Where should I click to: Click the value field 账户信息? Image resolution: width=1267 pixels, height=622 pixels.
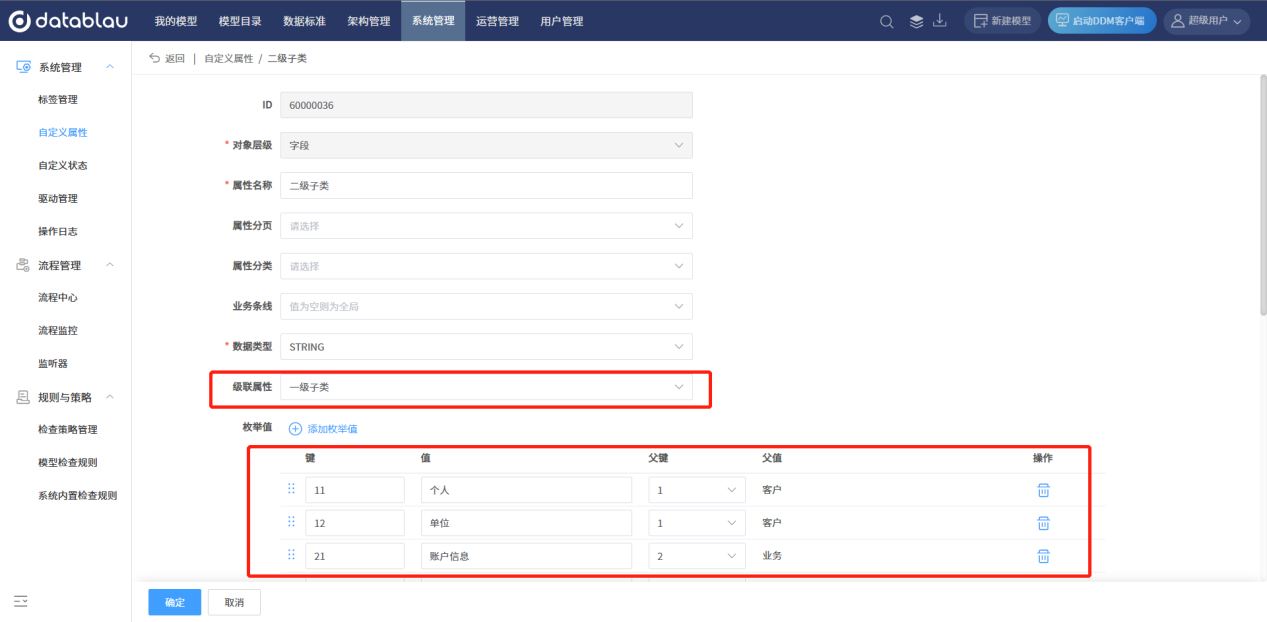527,556
